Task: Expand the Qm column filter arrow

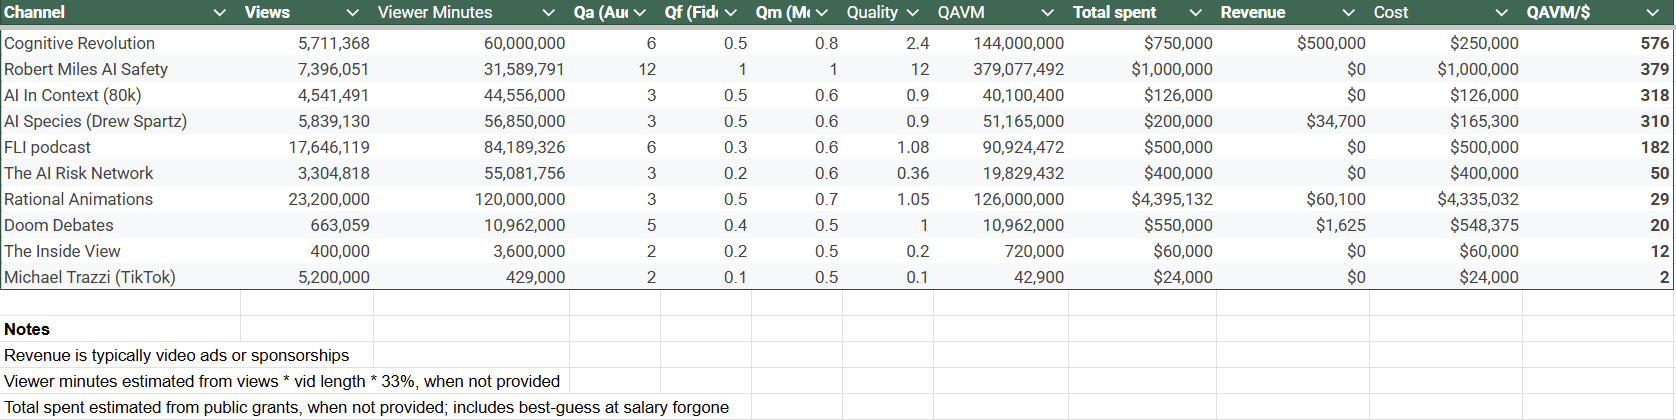Action: click(x=822, y=13)
